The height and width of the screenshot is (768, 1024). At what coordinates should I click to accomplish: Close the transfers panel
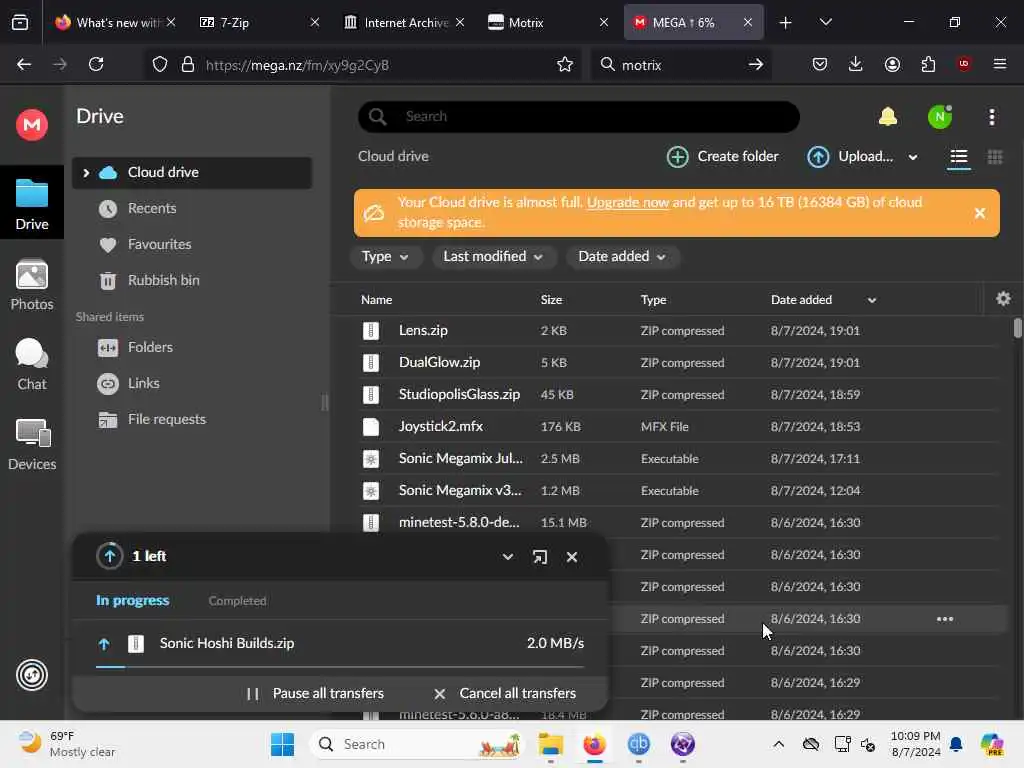click(x=571, y=557)
